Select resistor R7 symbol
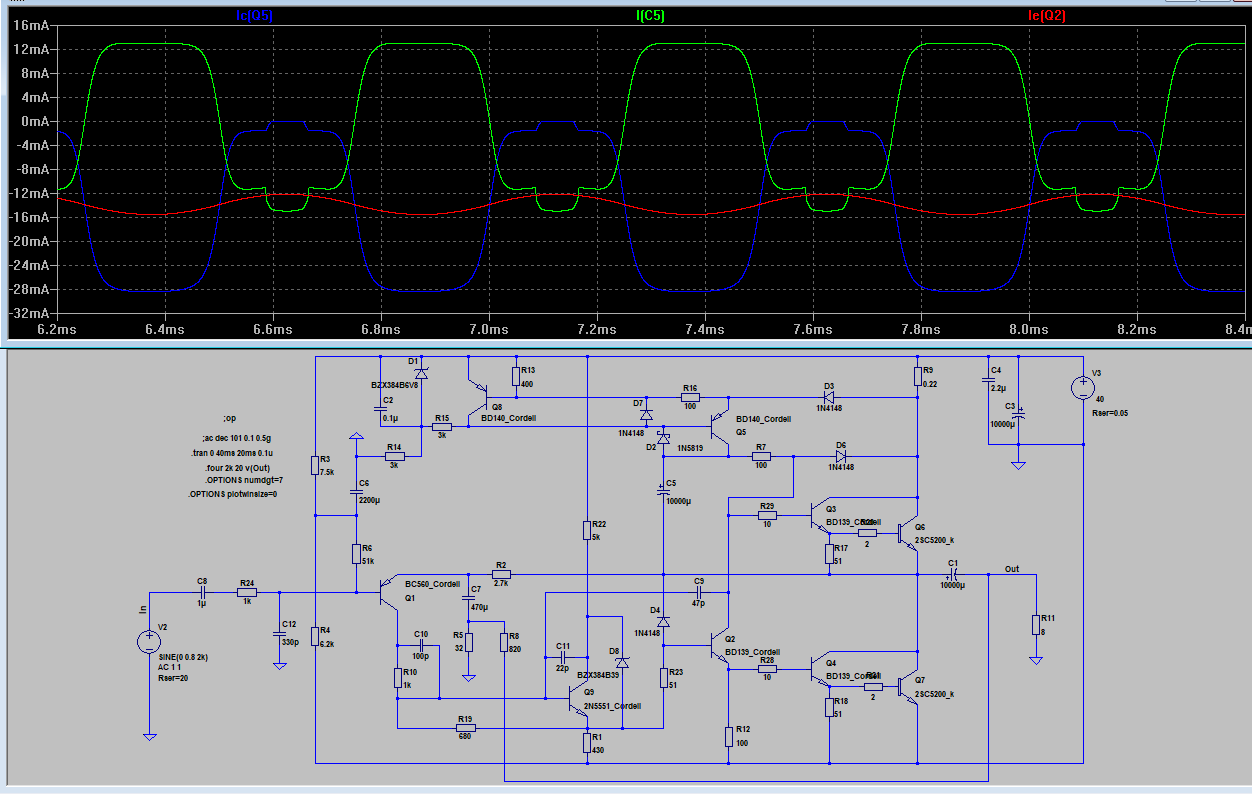This screenshot has height=794, width=1252. pyautogui.click(x=762, y=455)
